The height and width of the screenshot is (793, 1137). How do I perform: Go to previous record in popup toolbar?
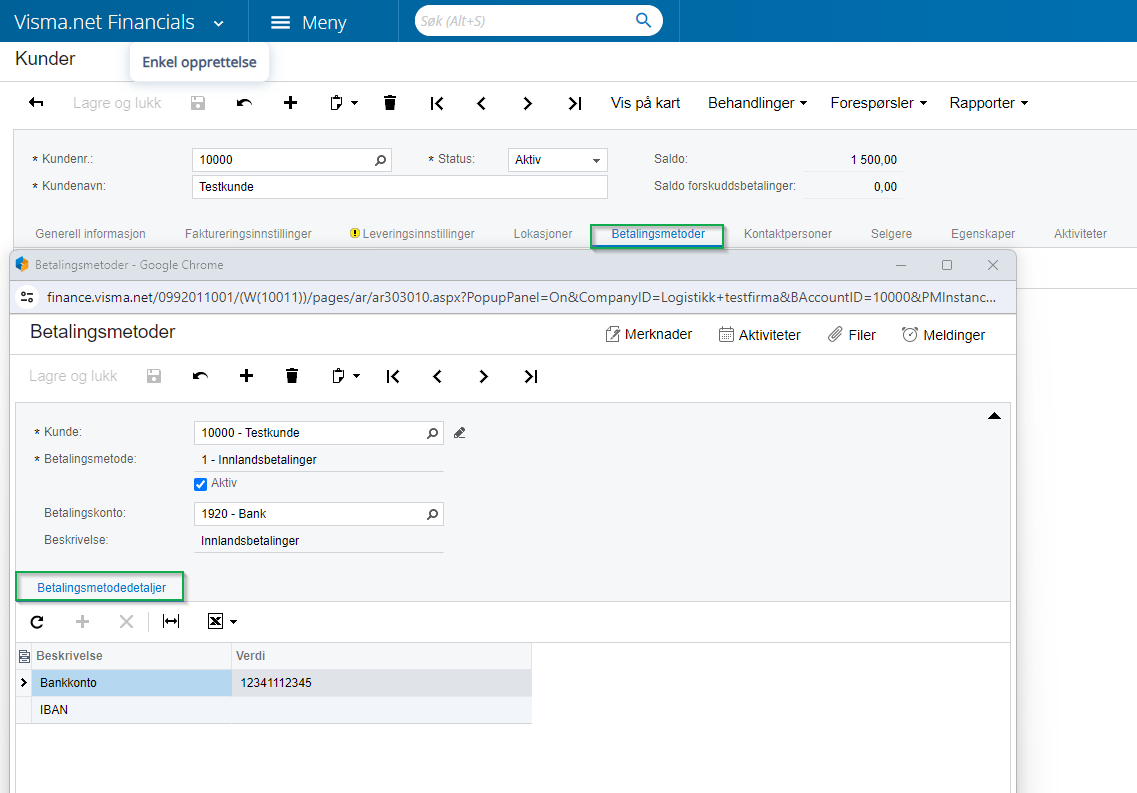point(437,376)
